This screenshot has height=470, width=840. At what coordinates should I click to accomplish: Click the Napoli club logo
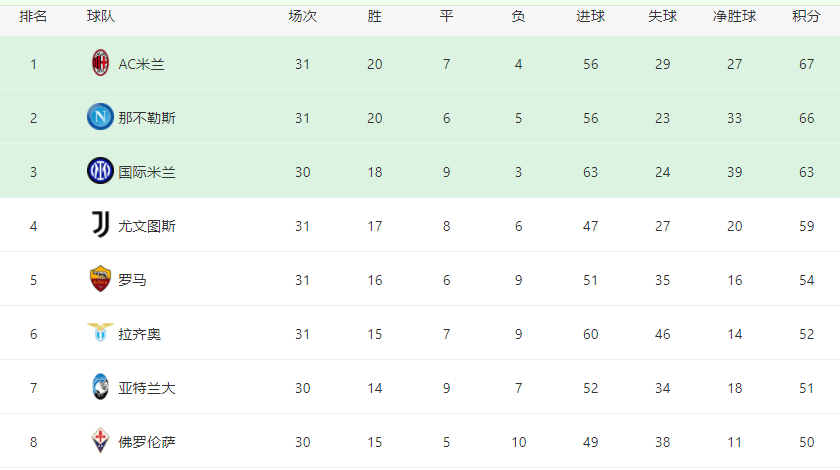[x=100, y=117]
